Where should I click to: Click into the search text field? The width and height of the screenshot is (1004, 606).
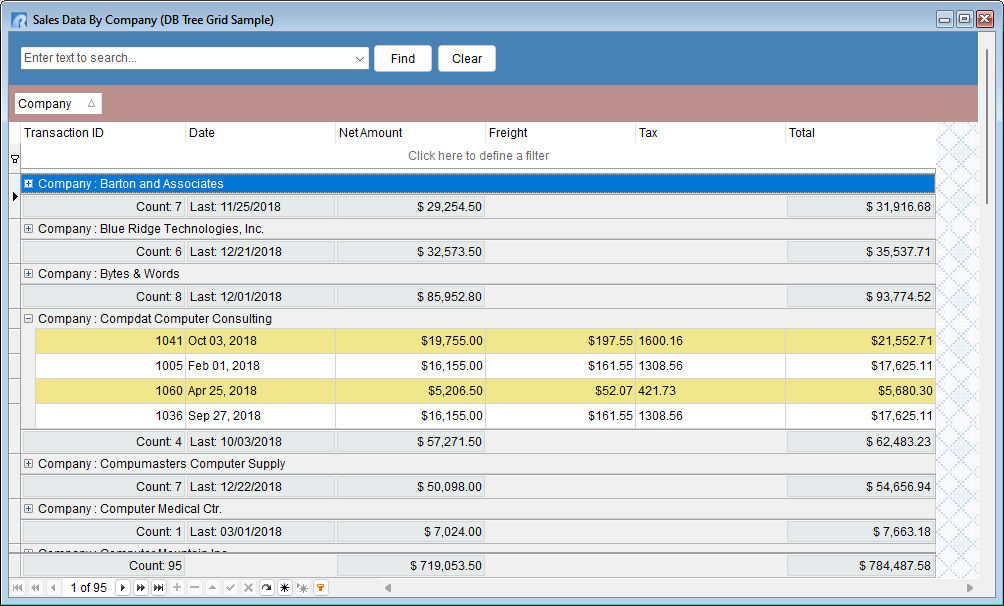pyautogui.click(x=187, y=58)
